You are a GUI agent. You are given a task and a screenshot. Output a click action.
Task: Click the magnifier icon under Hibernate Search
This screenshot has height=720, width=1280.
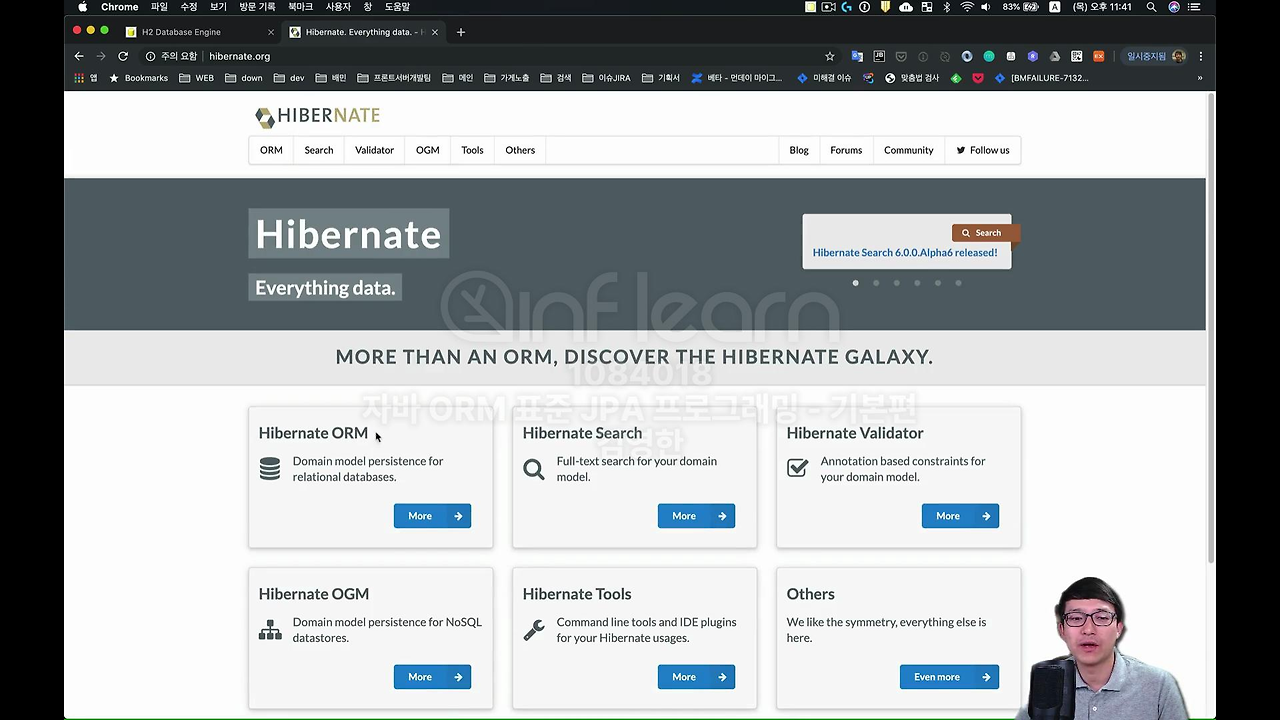click(534, 469)
